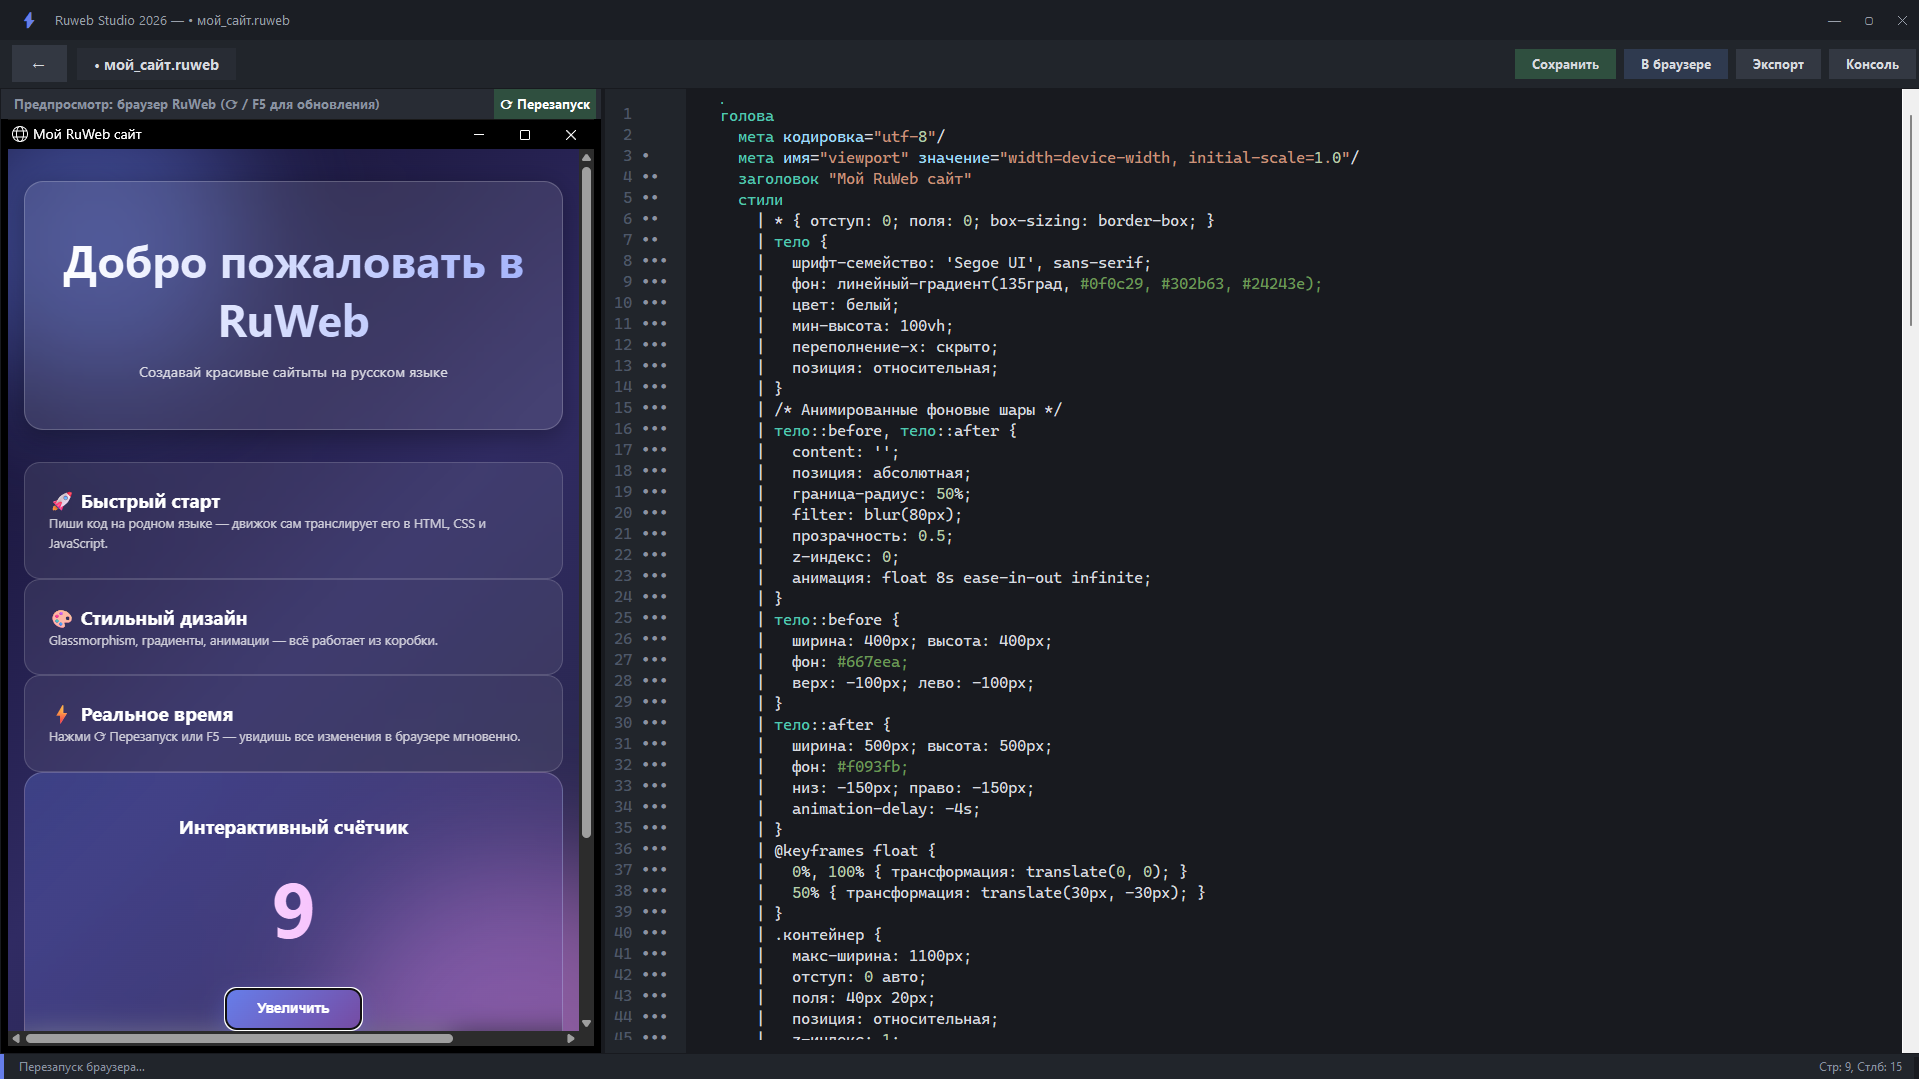Click the Реальное время card title
1919x1079 pixels.
point(157,714)
